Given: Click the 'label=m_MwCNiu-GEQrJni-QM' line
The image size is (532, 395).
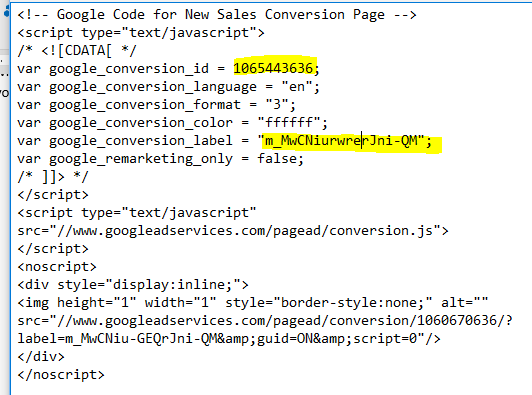Looking at the screenshot, I should (229, 339).
